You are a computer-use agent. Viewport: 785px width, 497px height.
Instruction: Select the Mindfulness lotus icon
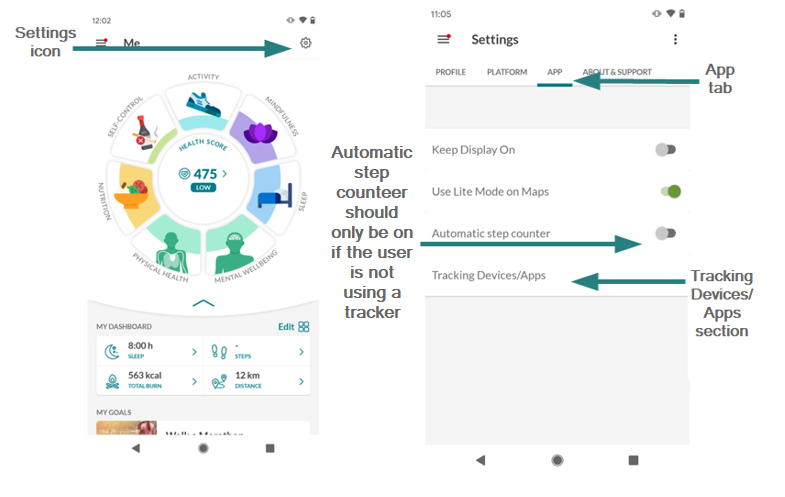[260, 133]
